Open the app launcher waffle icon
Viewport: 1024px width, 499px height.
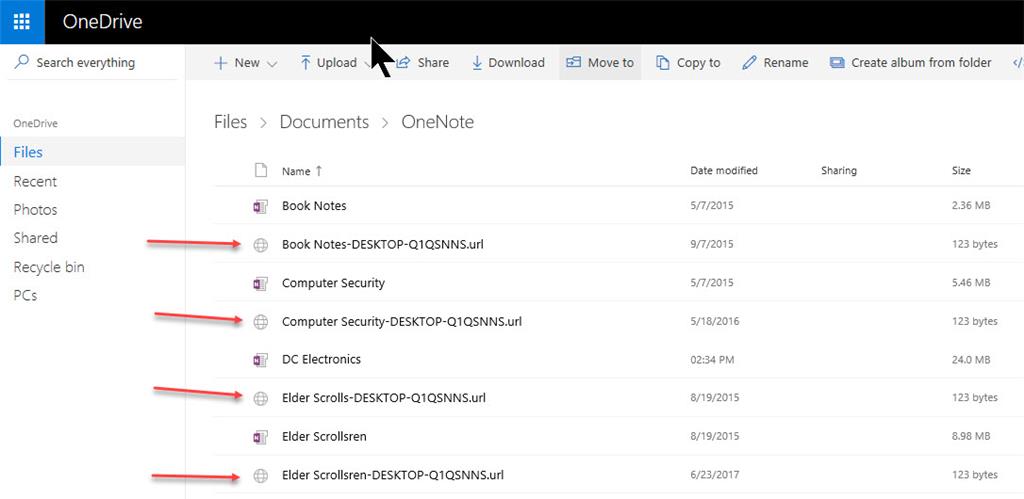pos(22,22)
